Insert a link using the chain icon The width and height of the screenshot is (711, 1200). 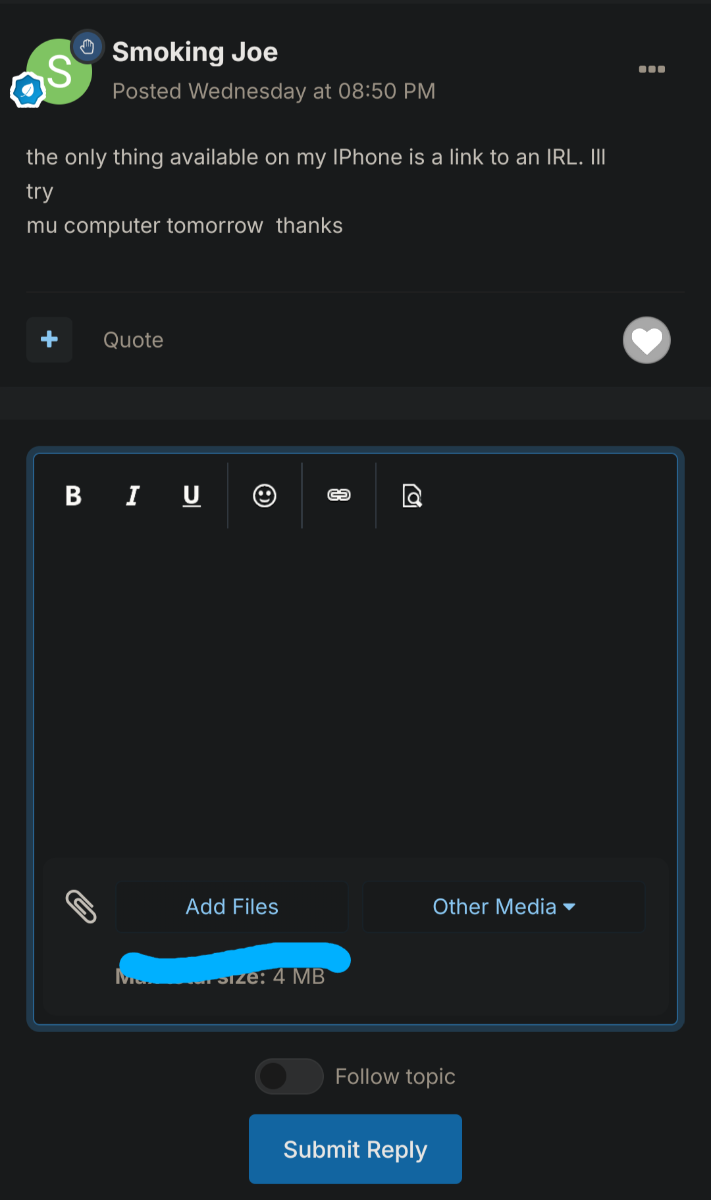pos(339,495)
